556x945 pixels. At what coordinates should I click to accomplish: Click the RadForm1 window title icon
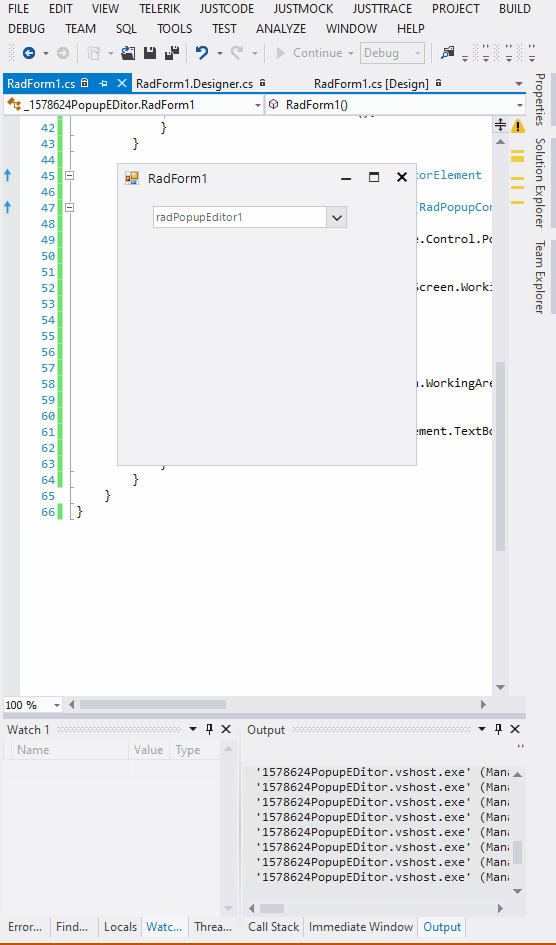(x=132, y=178)
